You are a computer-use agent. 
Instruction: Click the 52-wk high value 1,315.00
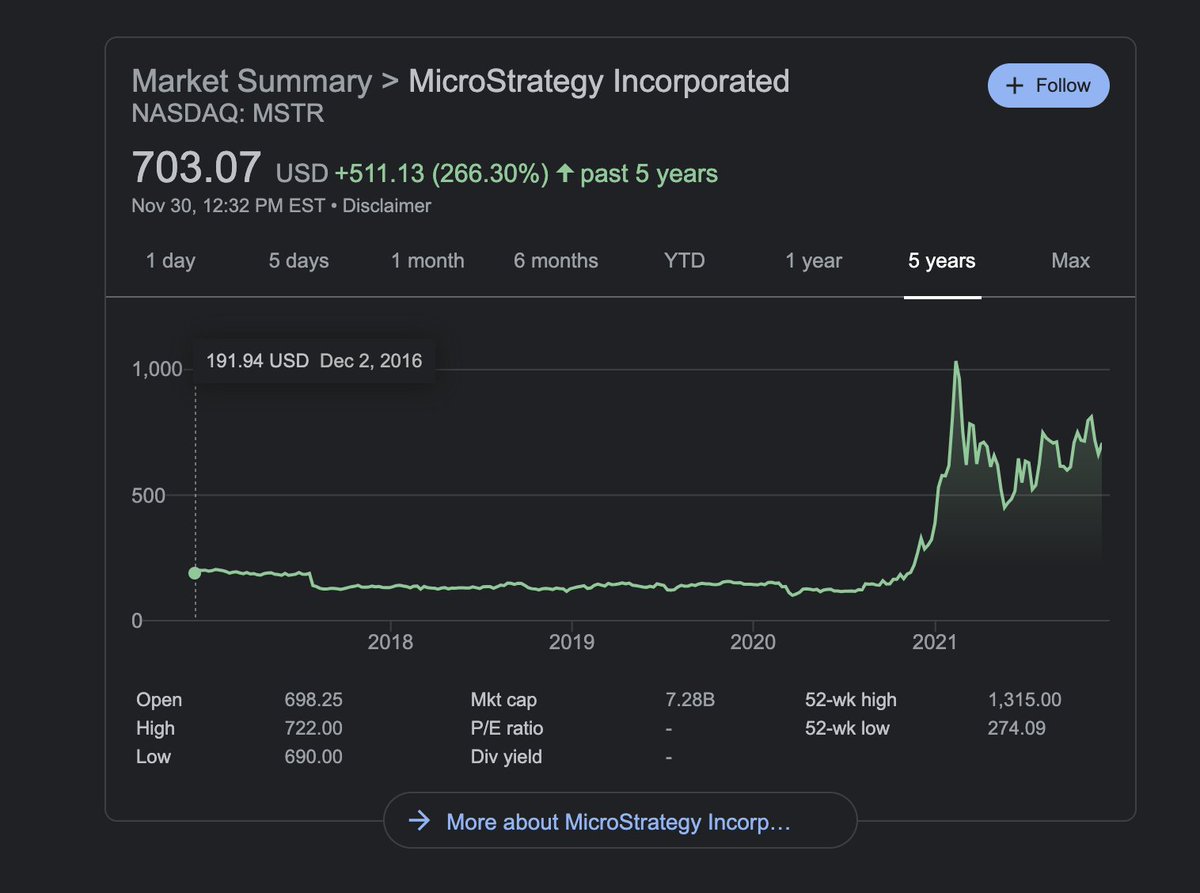pos(1024,700)
